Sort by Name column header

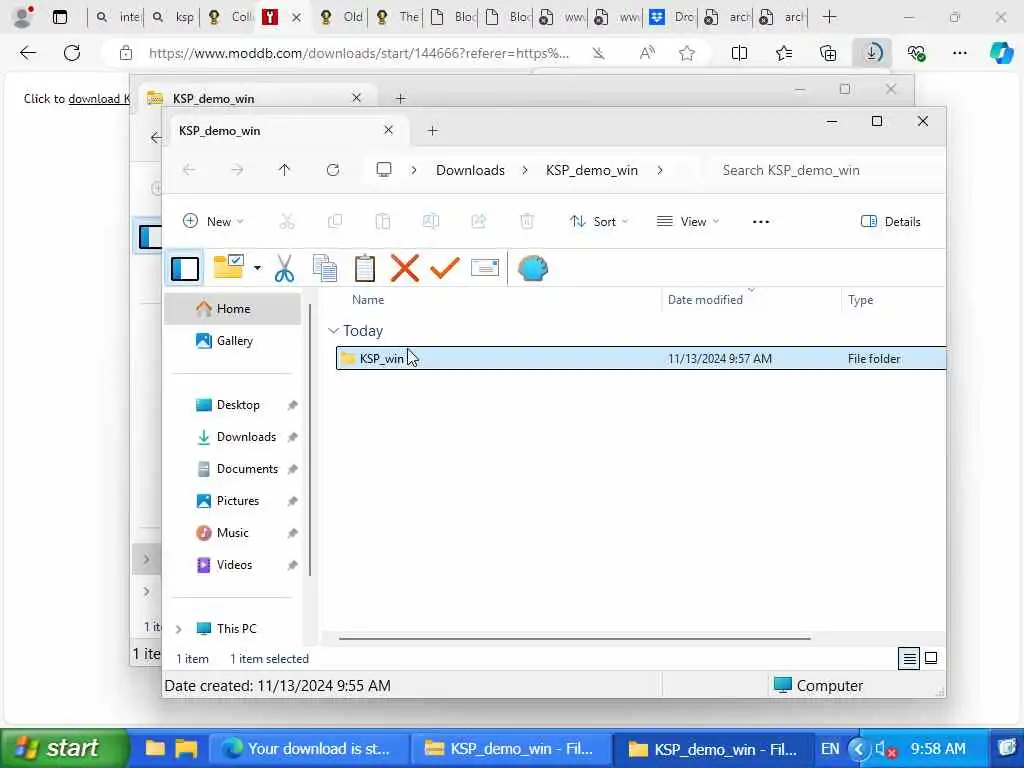tap(368, 300)
